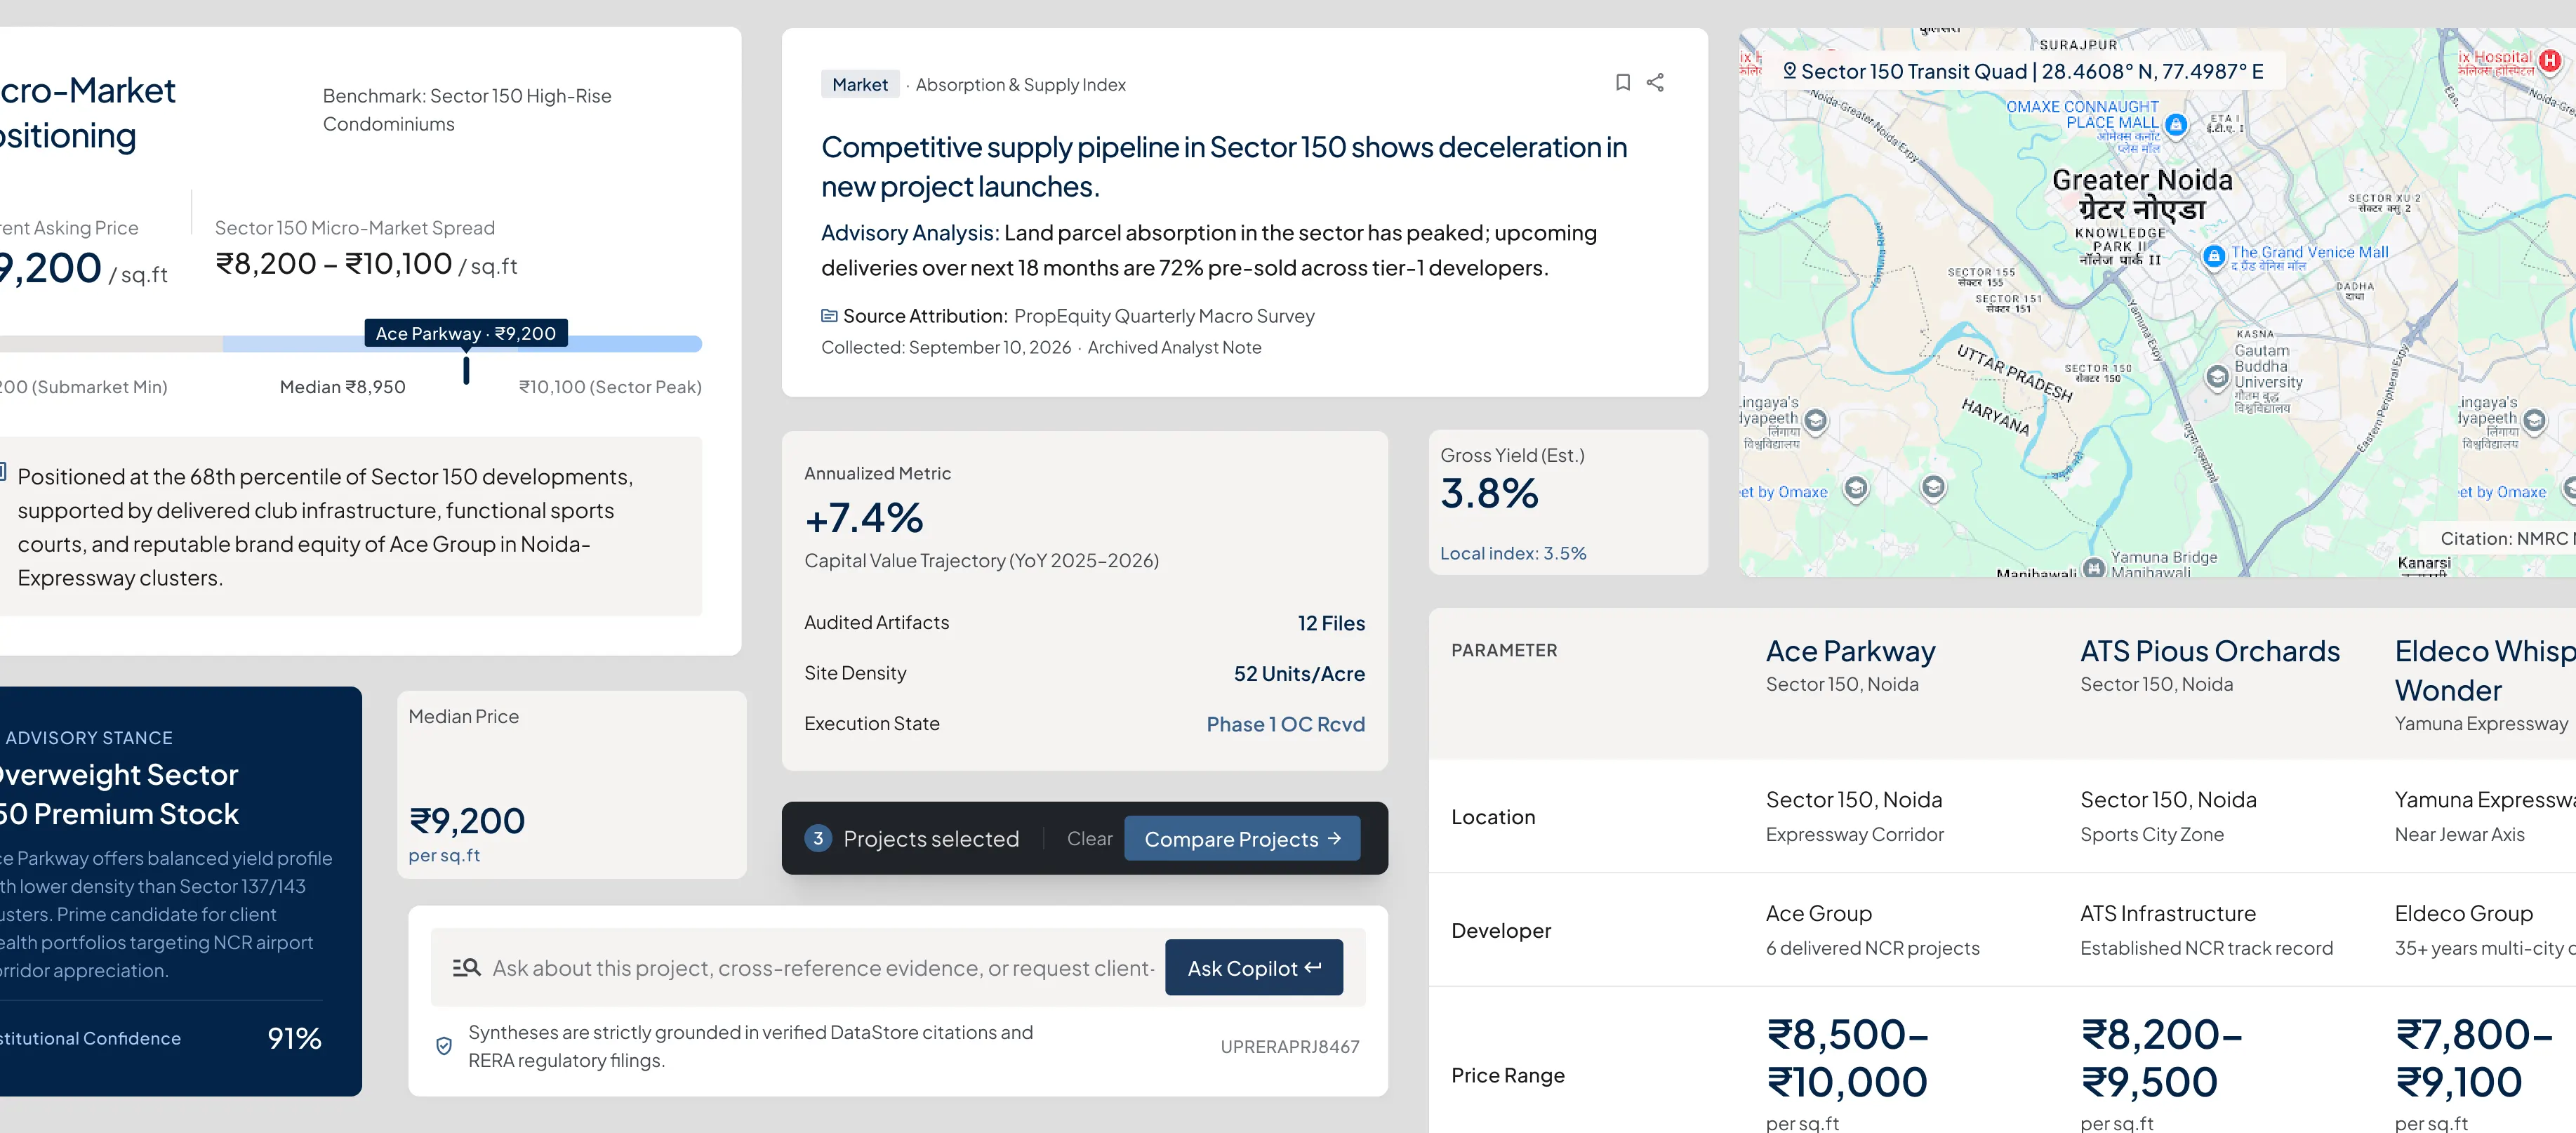Click the verified shield icon

pyautogui.click(x=444, y=1046)
